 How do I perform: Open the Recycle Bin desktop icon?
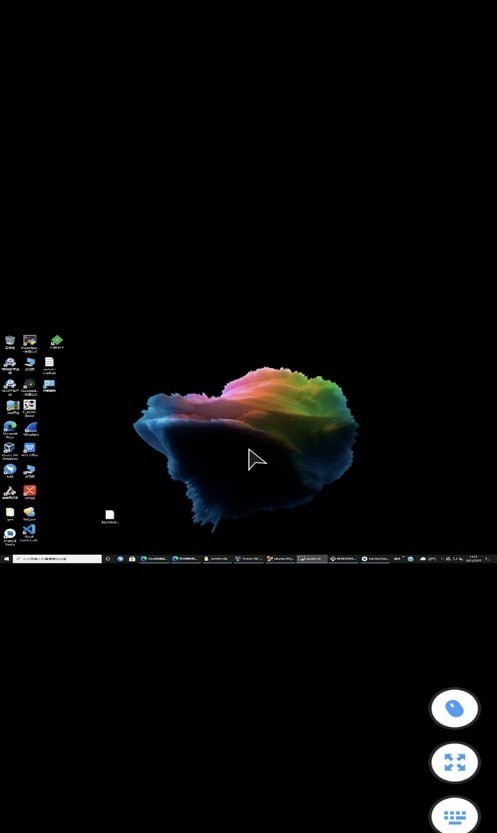pyautogui.click(x=10, y=340)
